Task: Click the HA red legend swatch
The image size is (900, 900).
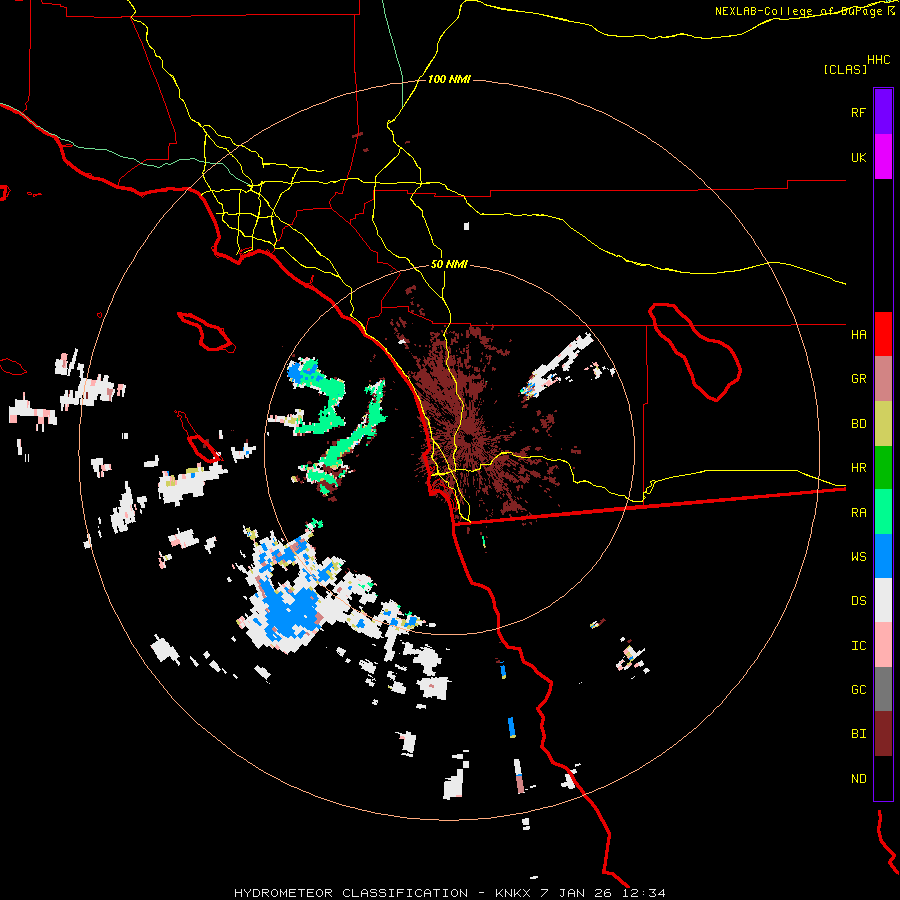Action: [883, 334]
